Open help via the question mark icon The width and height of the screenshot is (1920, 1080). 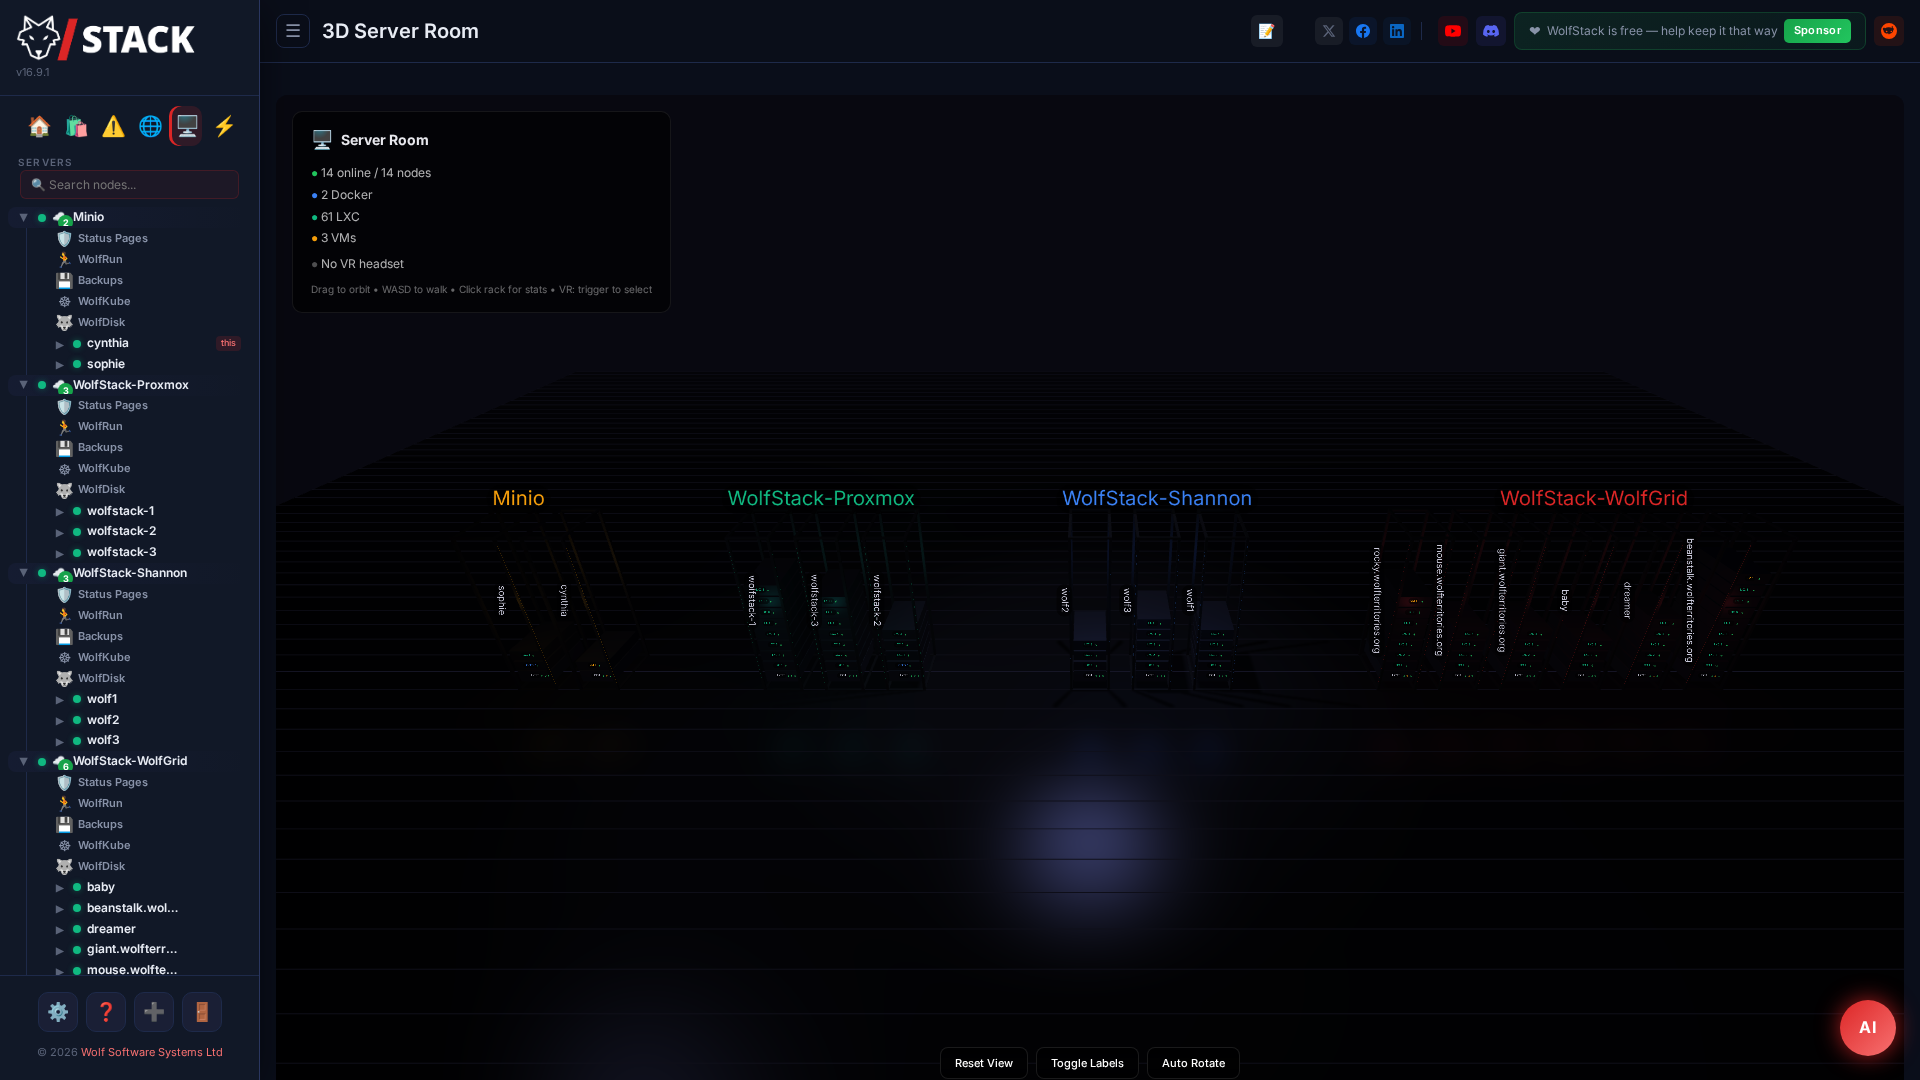pos(106,1012)
